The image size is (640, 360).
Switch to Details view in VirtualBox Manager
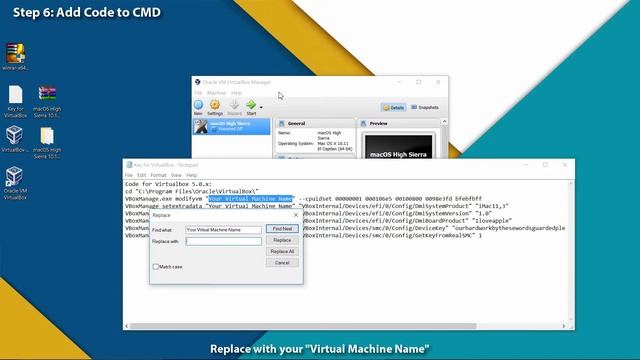(x=393, y=107)
